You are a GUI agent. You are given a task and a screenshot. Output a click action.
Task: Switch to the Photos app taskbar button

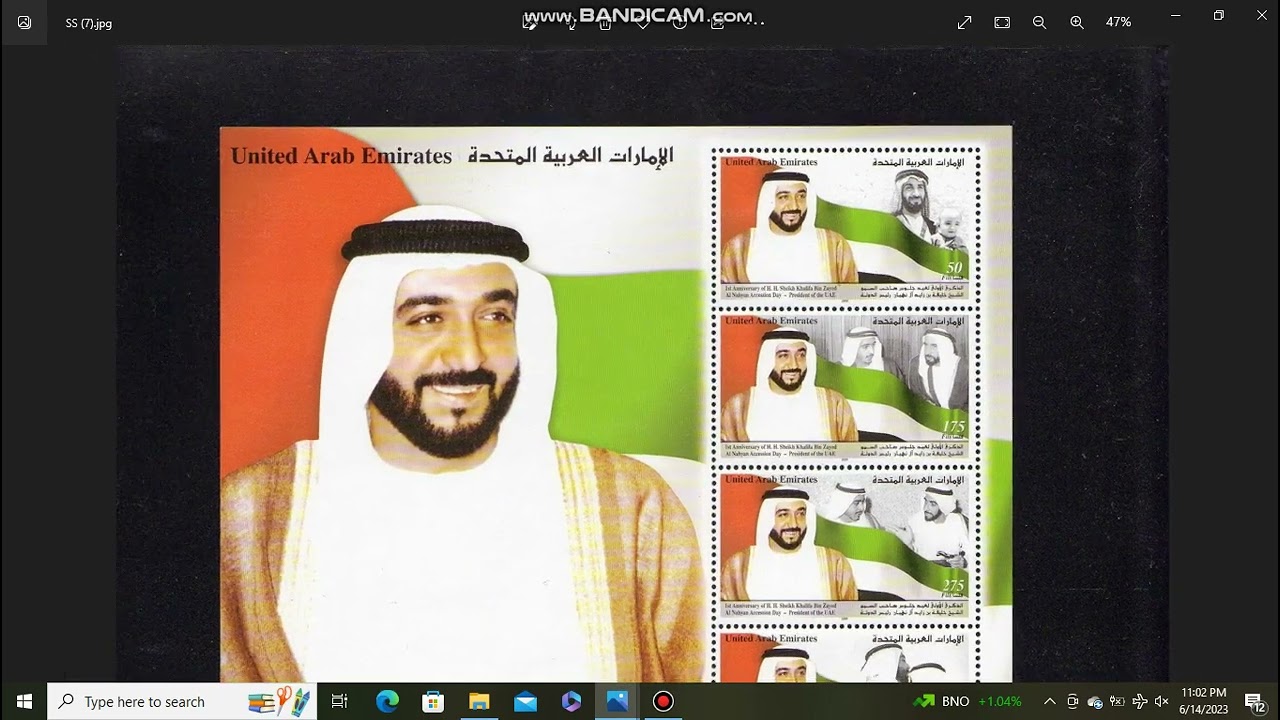click(x=617, y=701)
